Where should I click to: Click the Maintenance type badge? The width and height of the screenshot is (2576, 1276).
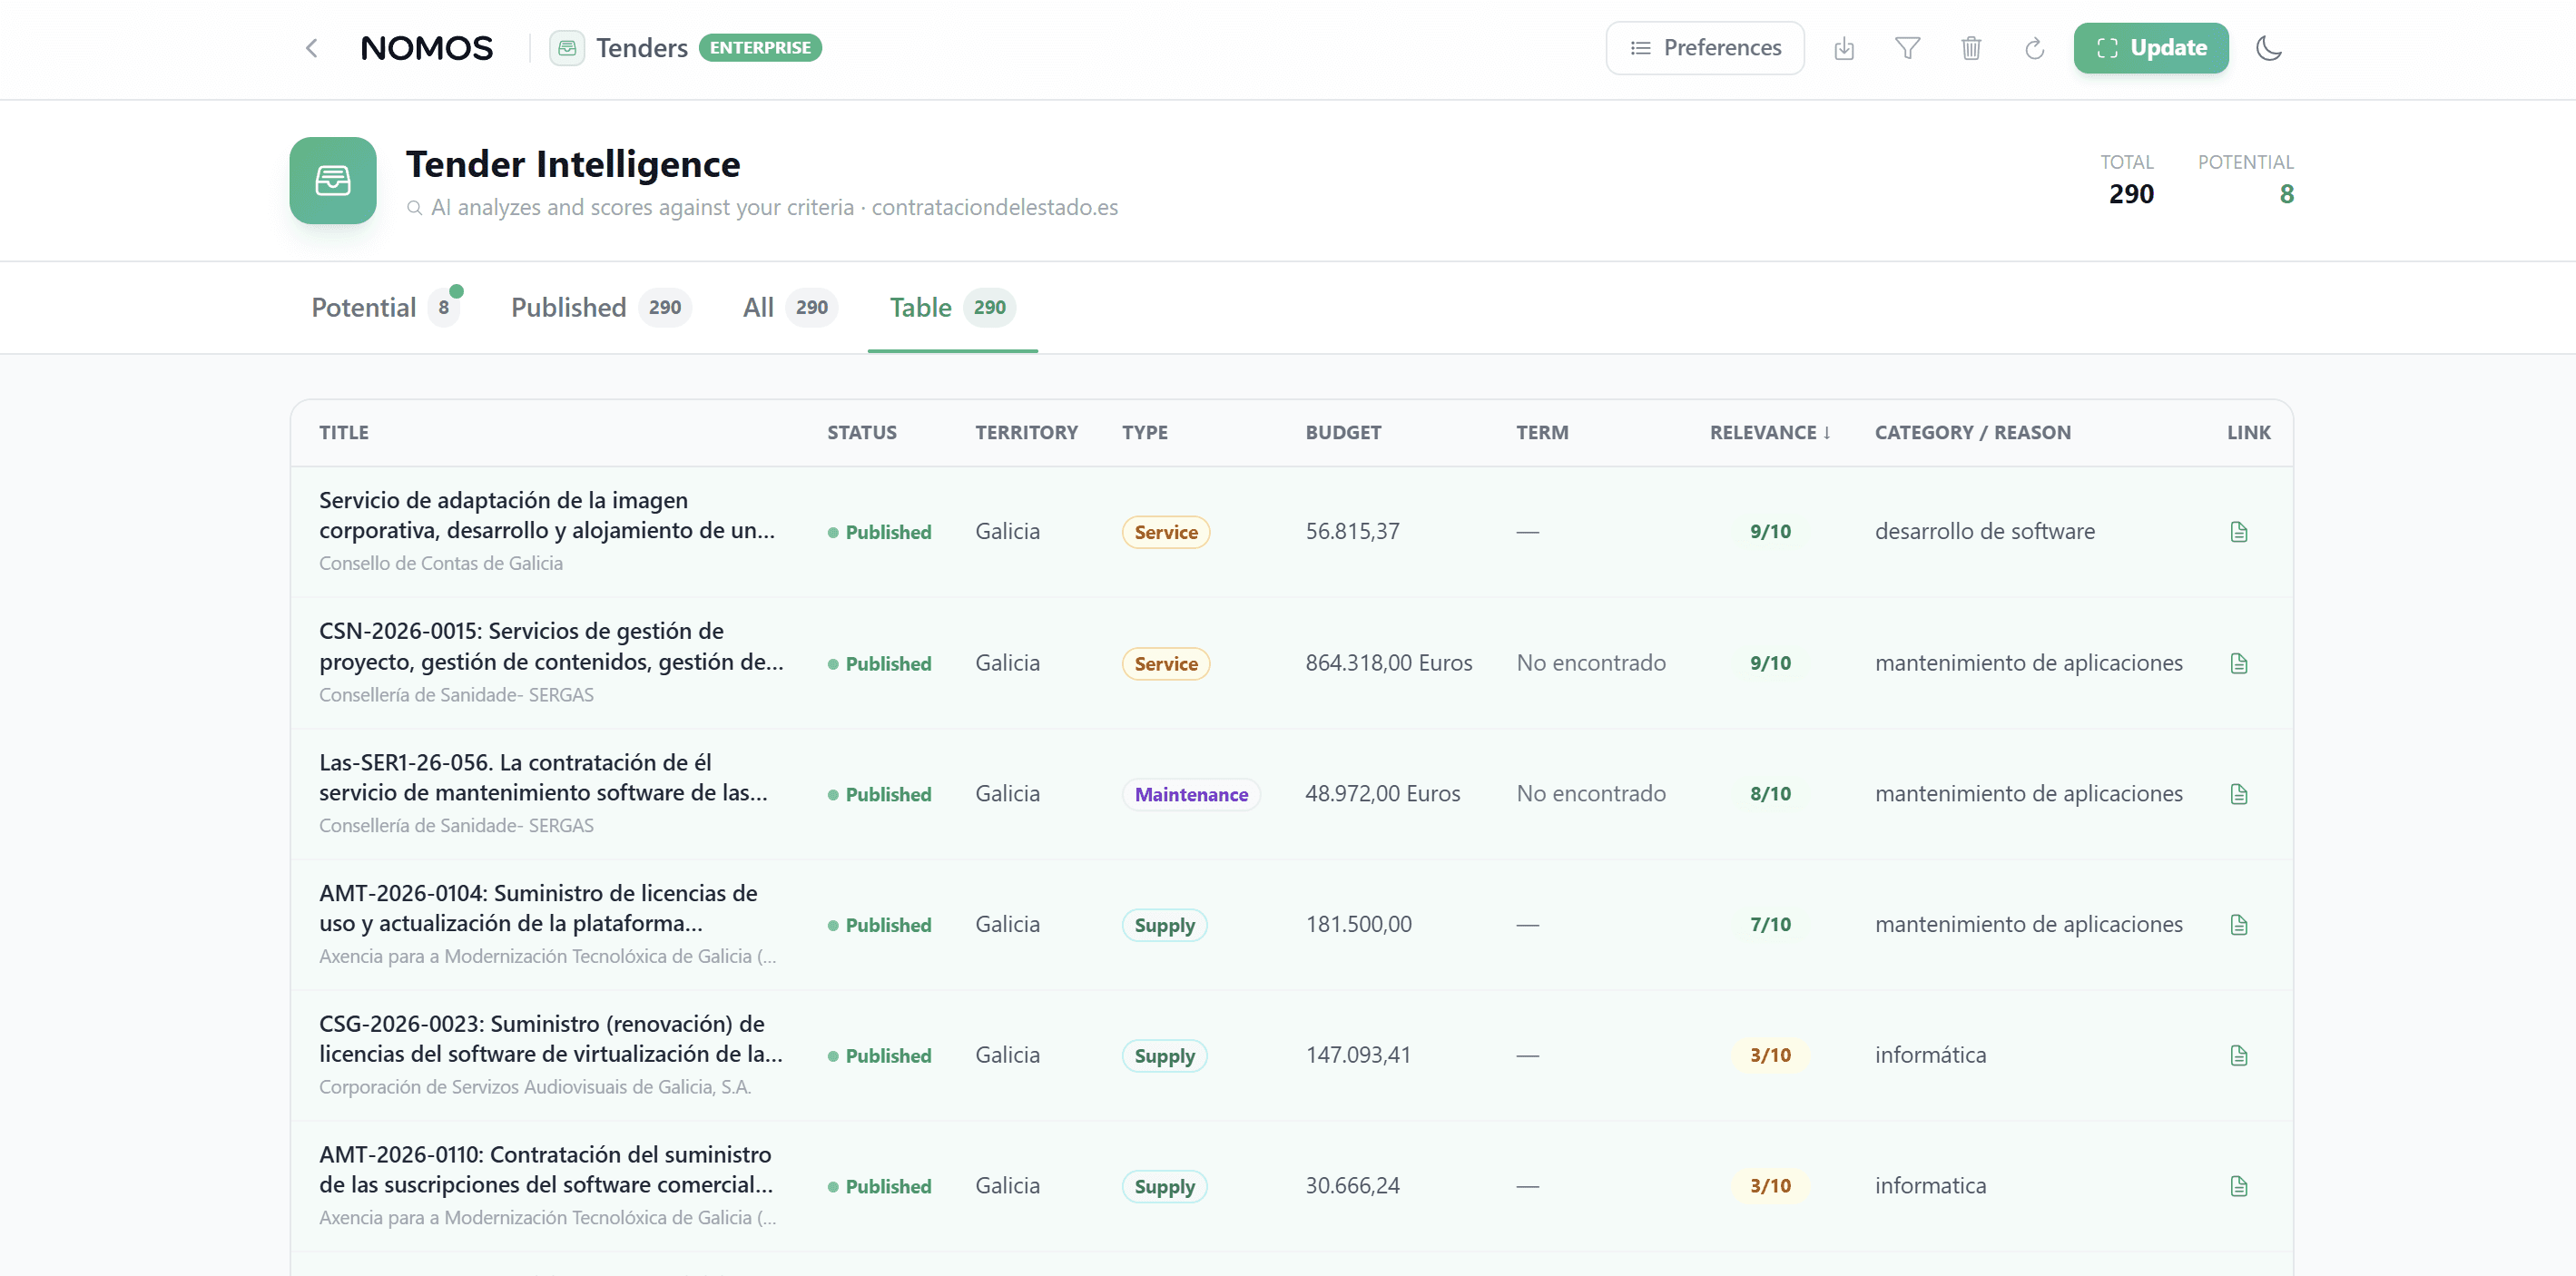coord(1191,795)
